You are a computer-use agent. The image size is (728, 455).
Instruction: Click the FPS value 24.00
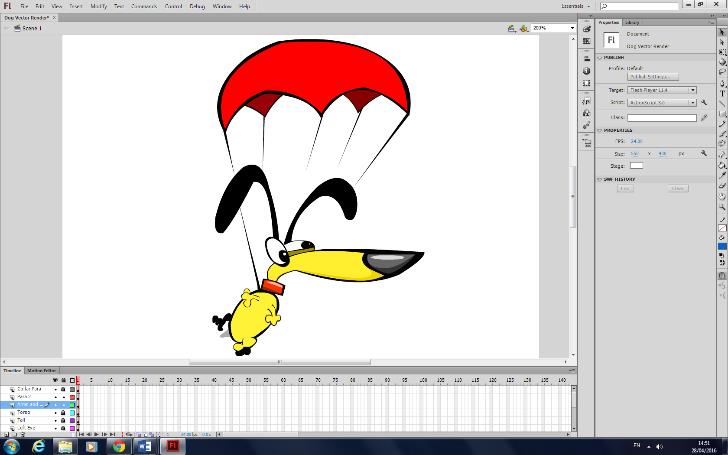(636, 141)
